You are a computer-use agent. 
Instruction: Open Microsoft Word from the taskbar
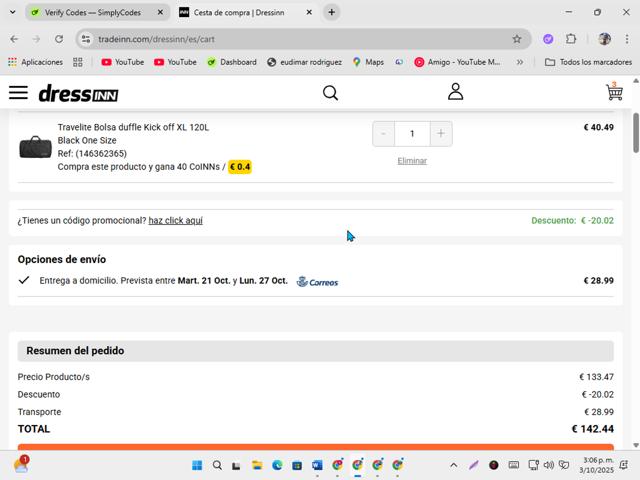point(317,465)
